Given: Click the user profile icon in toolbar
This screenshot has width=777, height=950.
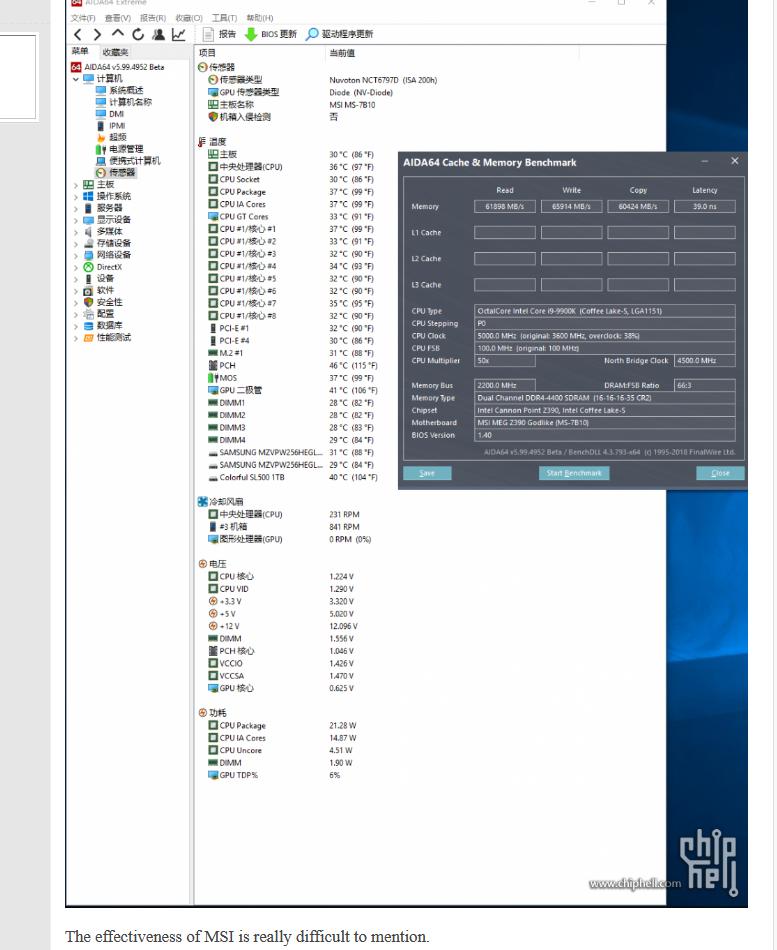Looking at the screenshot, I should 159,35.
